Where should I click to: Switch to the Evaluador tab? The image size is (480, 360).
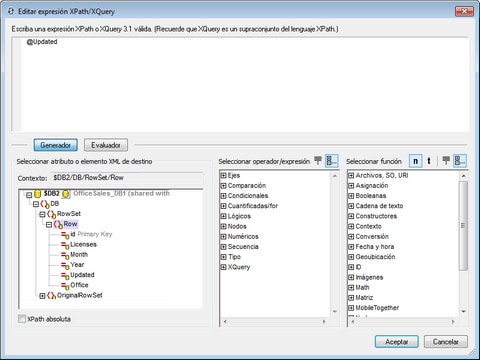[x=106, y=145]
